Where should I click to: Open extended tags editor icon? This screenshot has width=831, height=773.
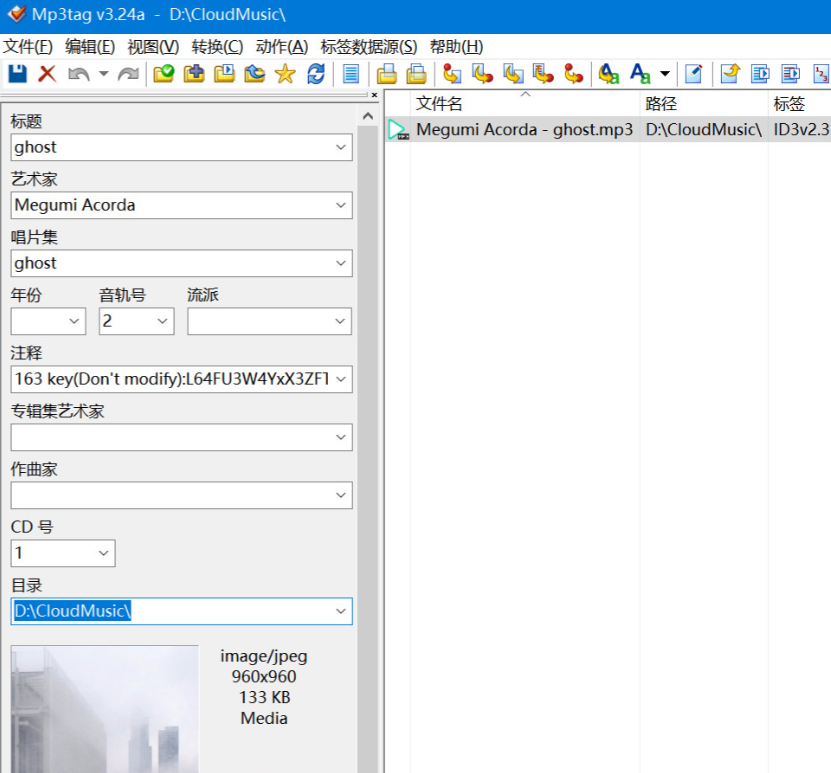(x=693, y=74)
